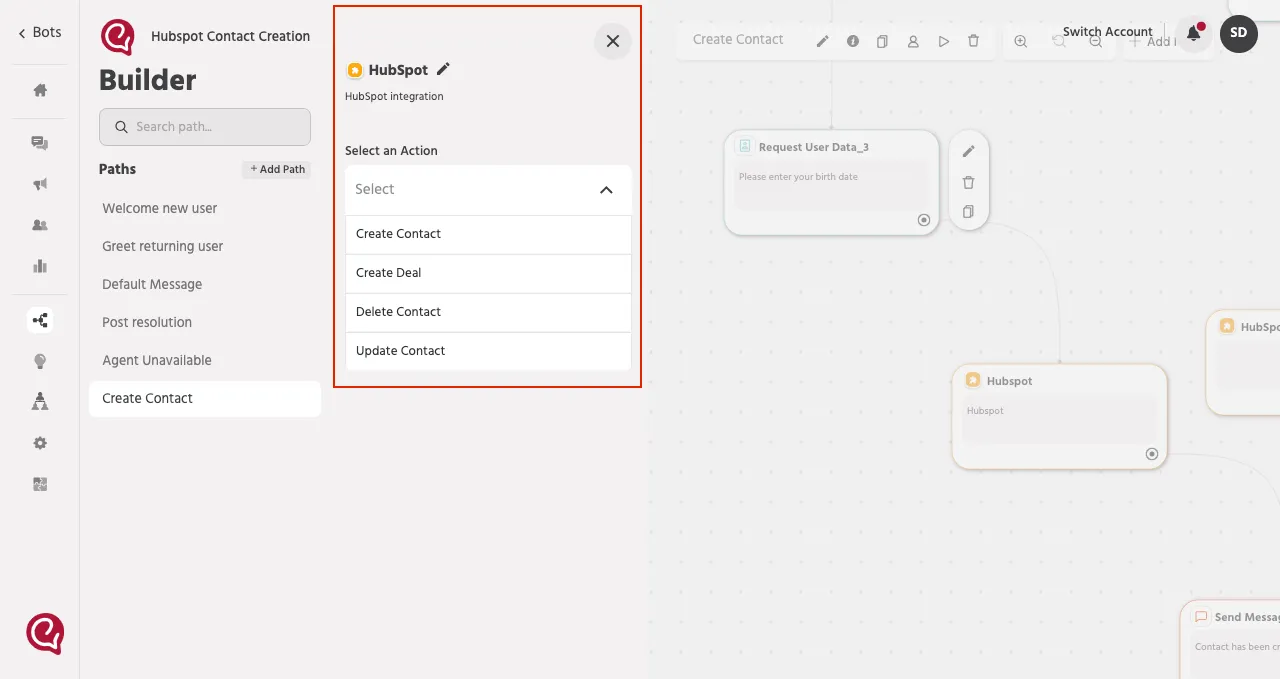This screenshot has height=679, width=1280.
Task: Select the Create Contact path in list
Action: [x=205, y=398]
